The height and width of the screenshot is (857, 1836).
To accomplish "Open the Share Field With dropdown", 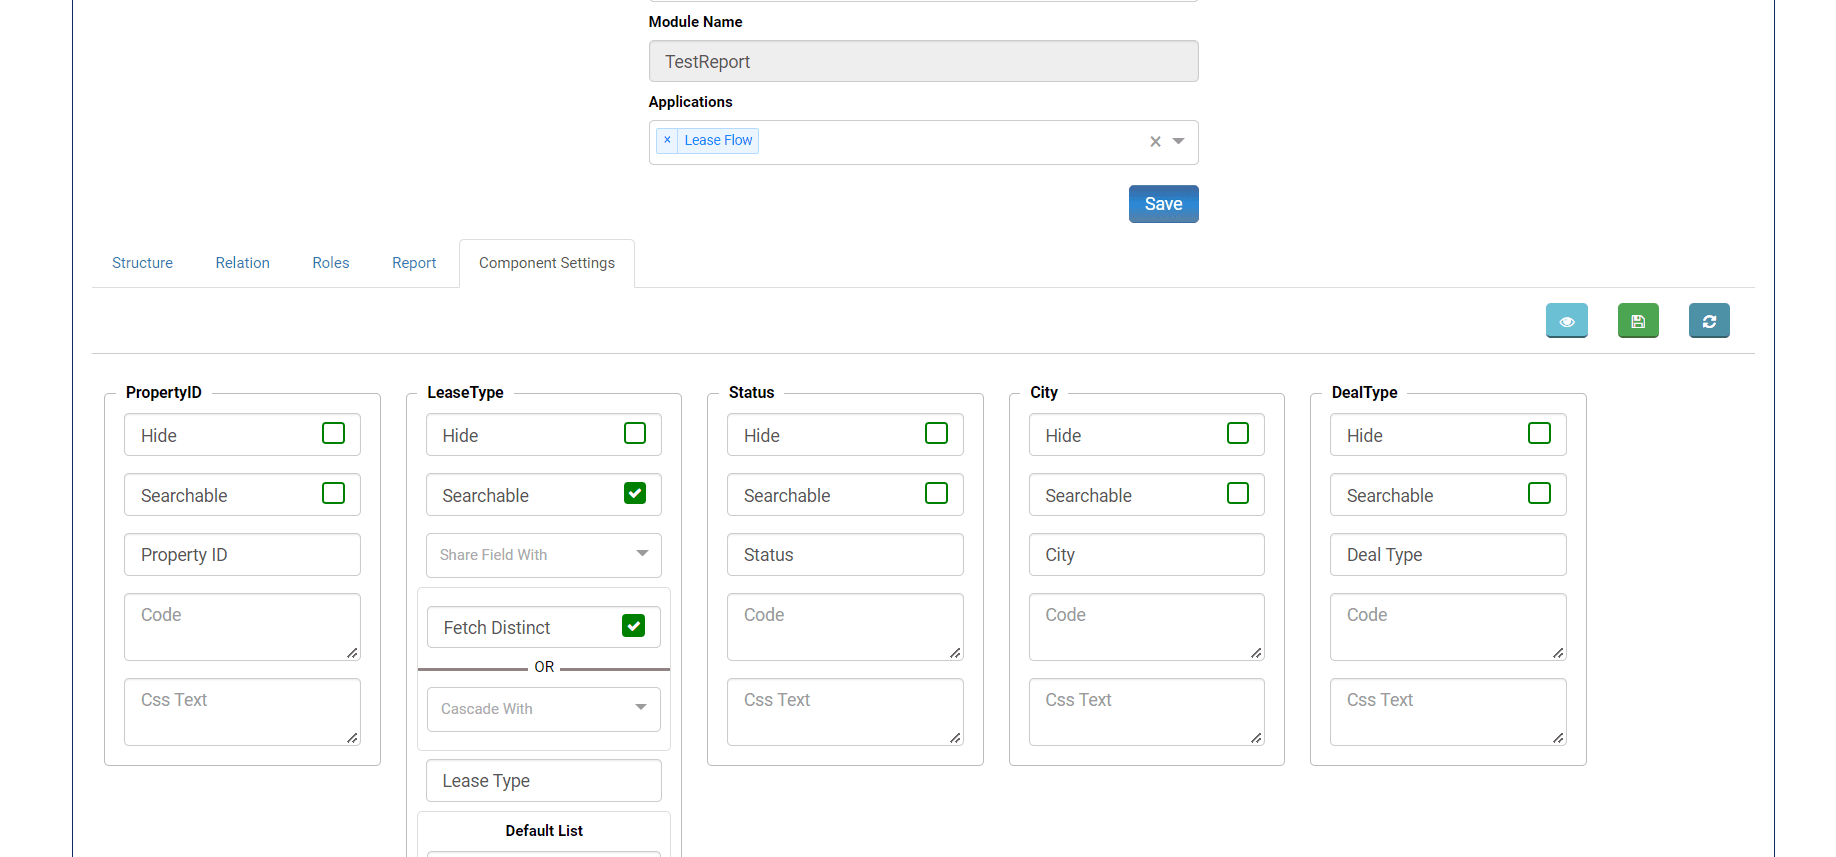I will click(544, 555).
